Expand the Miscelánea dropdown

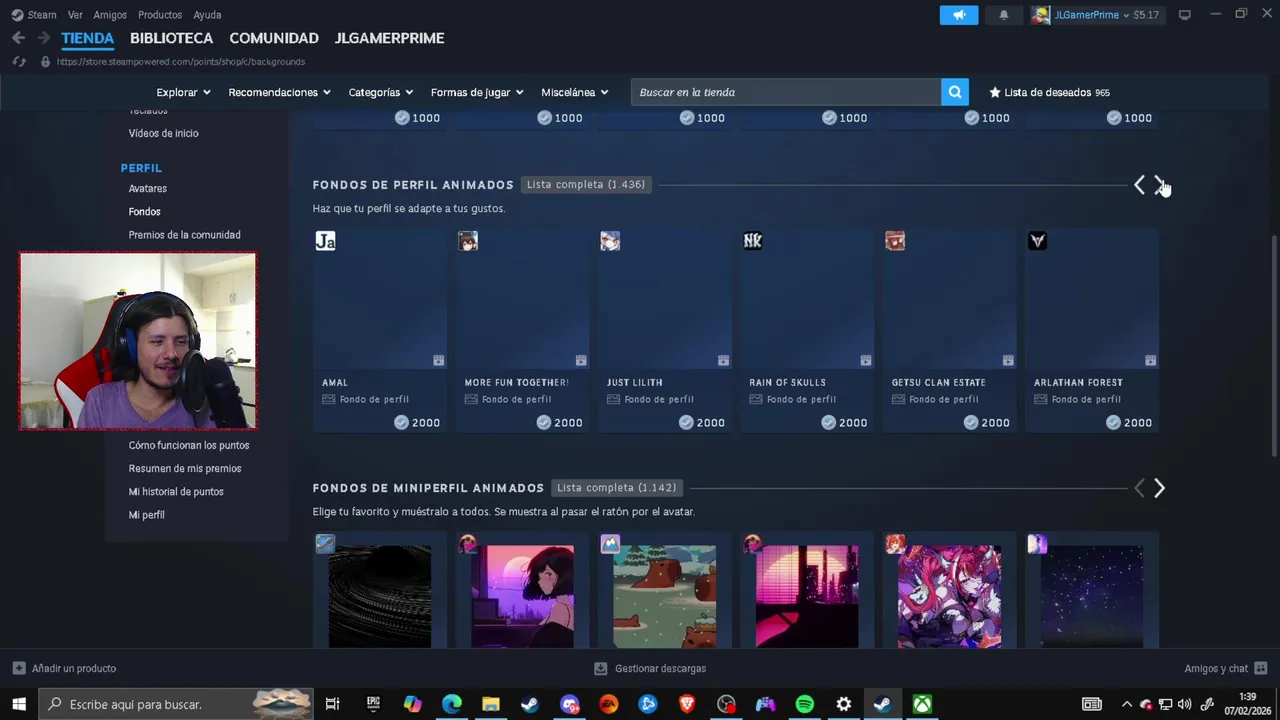(x=575, y=92)
